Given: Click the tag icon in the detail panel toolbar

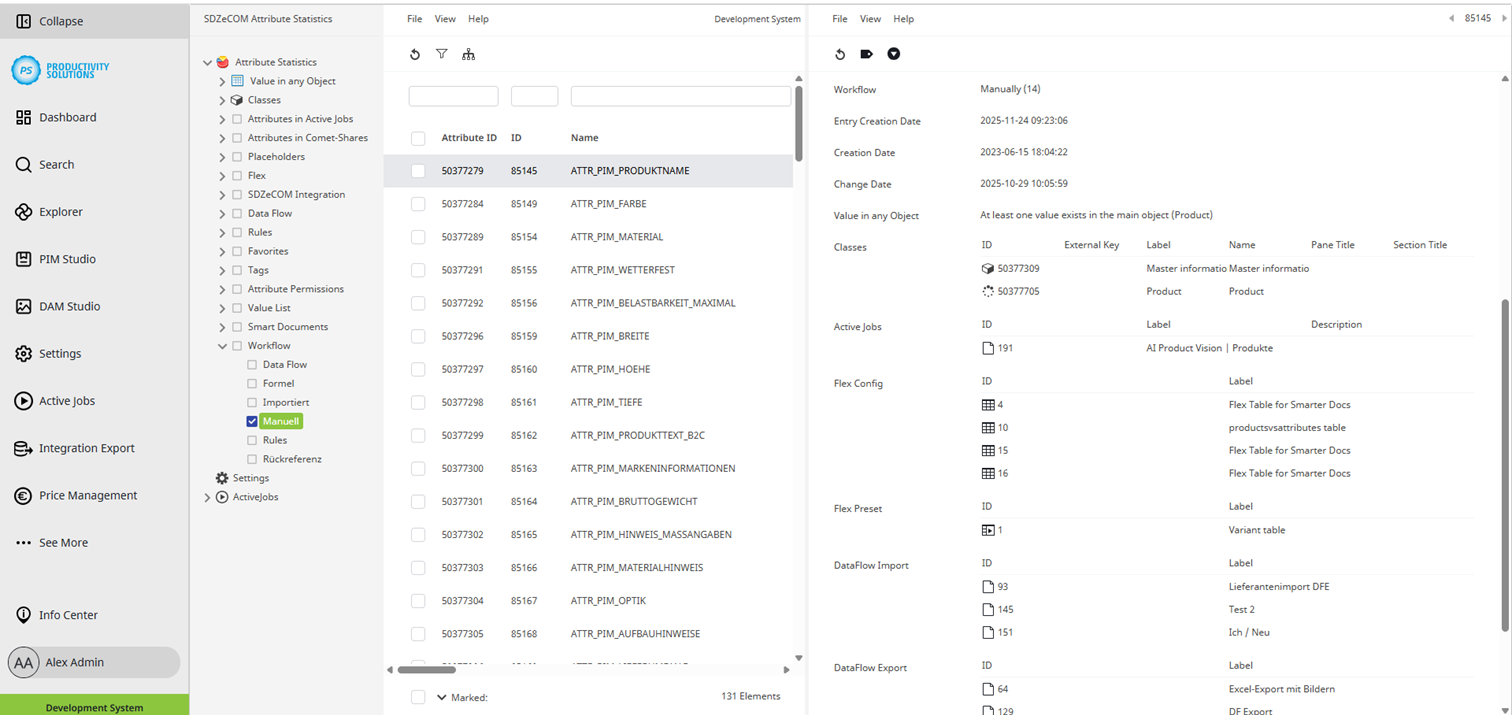Looking at the screenshot, I should coord(865,54).
